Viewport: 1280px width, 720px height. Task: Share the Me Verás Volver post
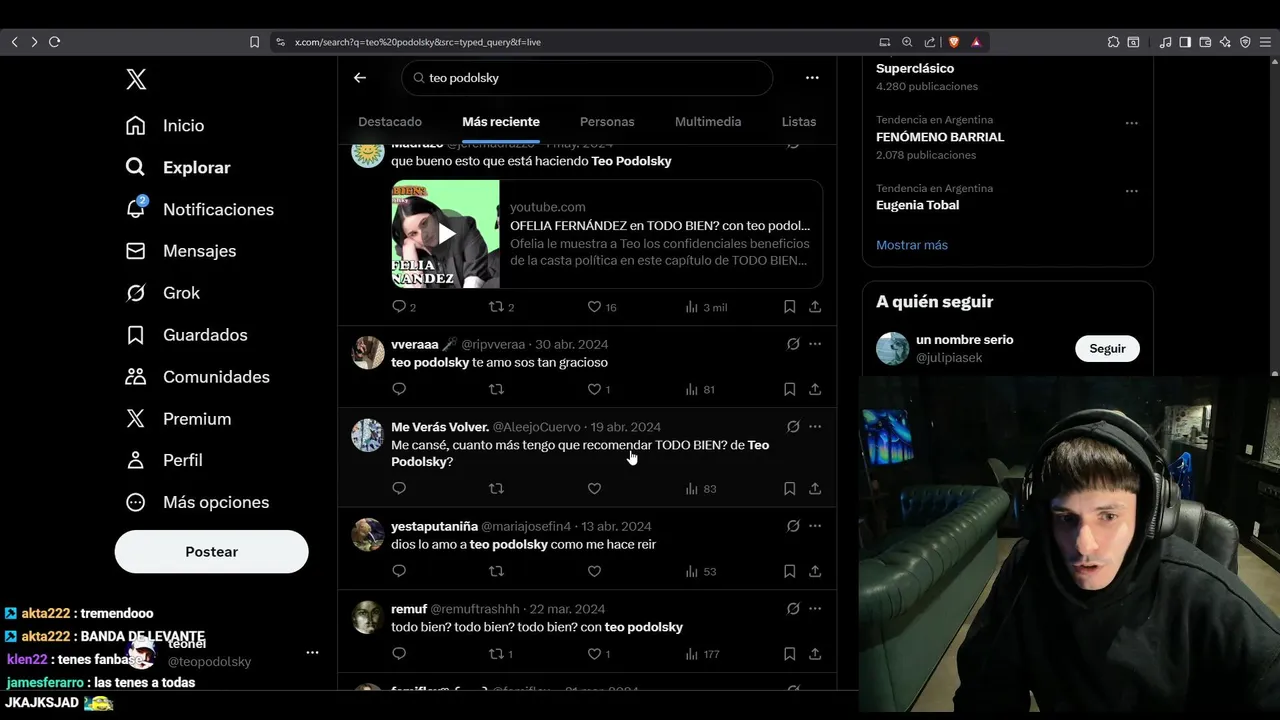pyautogui.click(x=815, y=489)
